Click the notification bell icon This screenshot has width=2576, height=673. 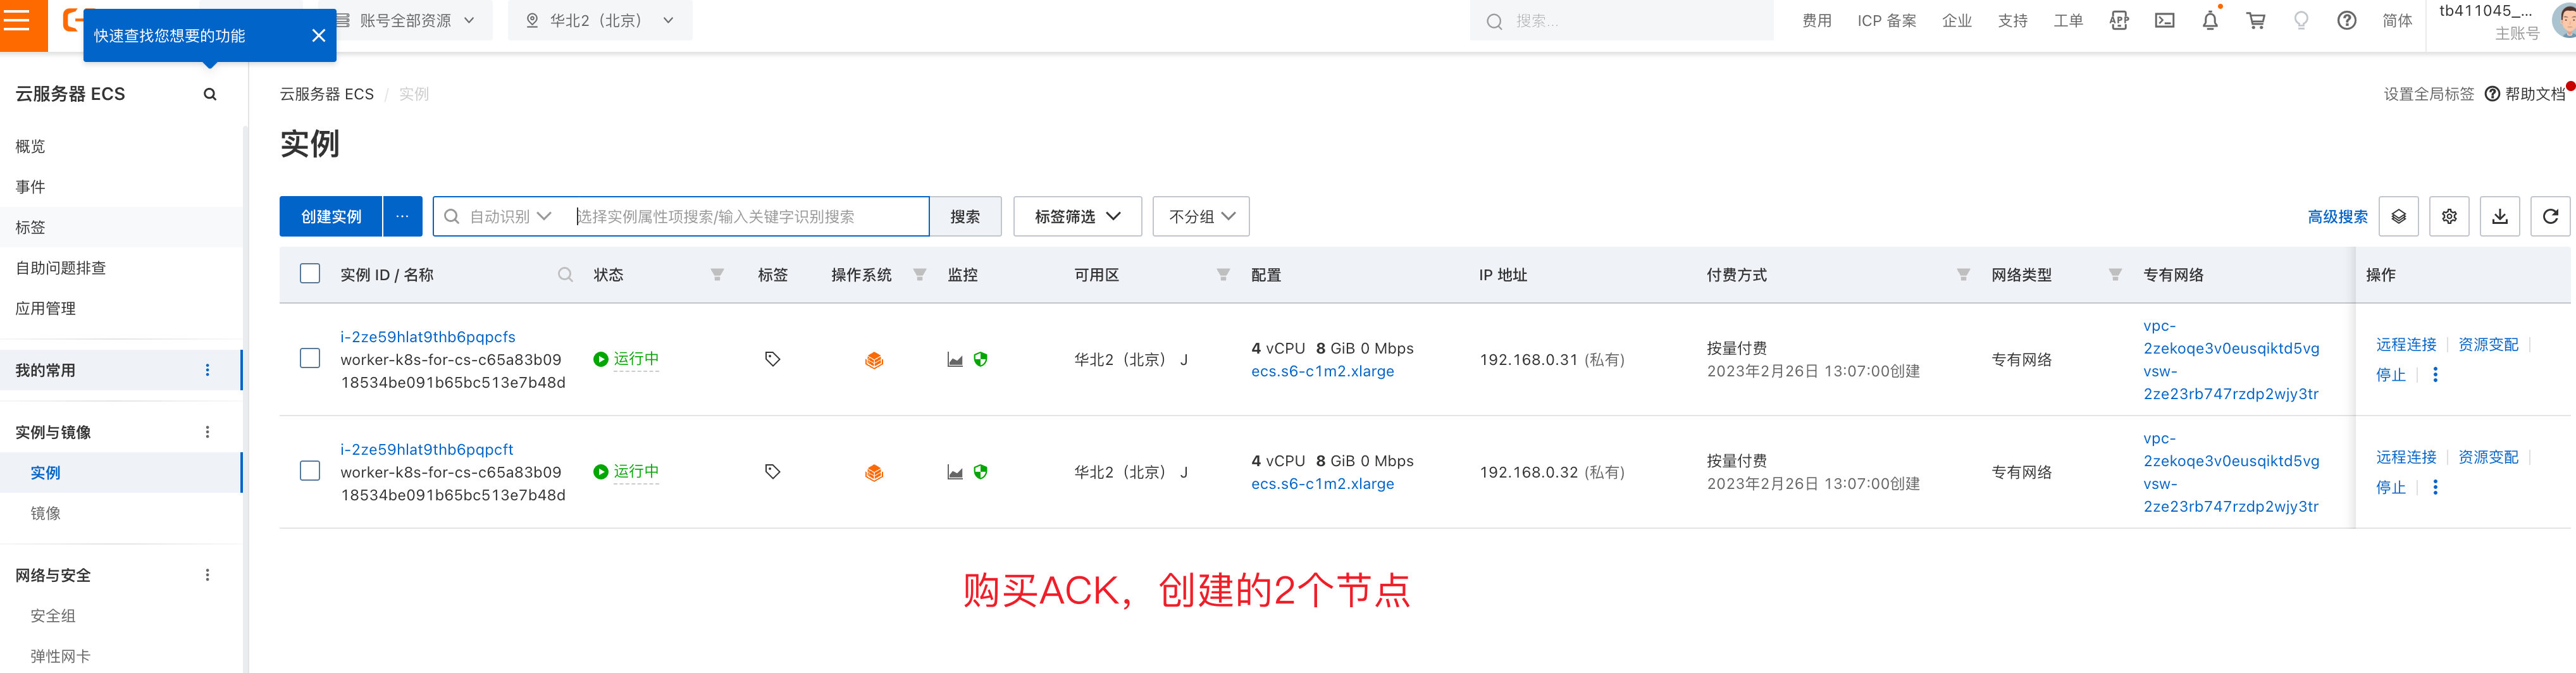(2210, 21)
